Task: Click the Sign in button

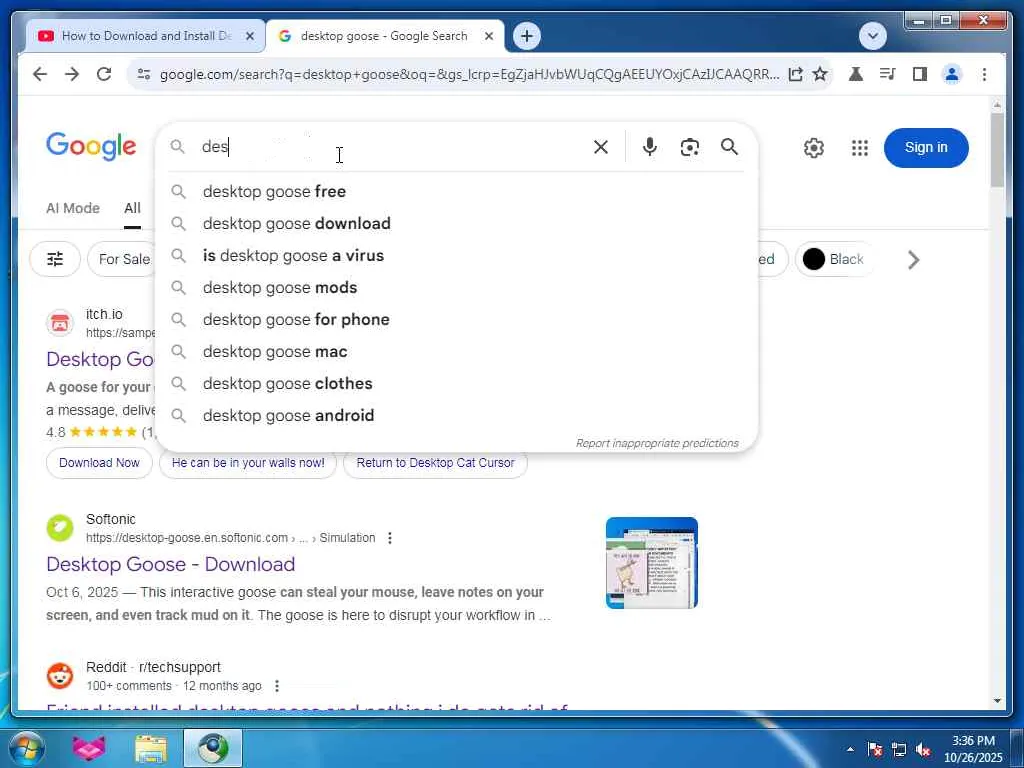Action: [925, 148]
